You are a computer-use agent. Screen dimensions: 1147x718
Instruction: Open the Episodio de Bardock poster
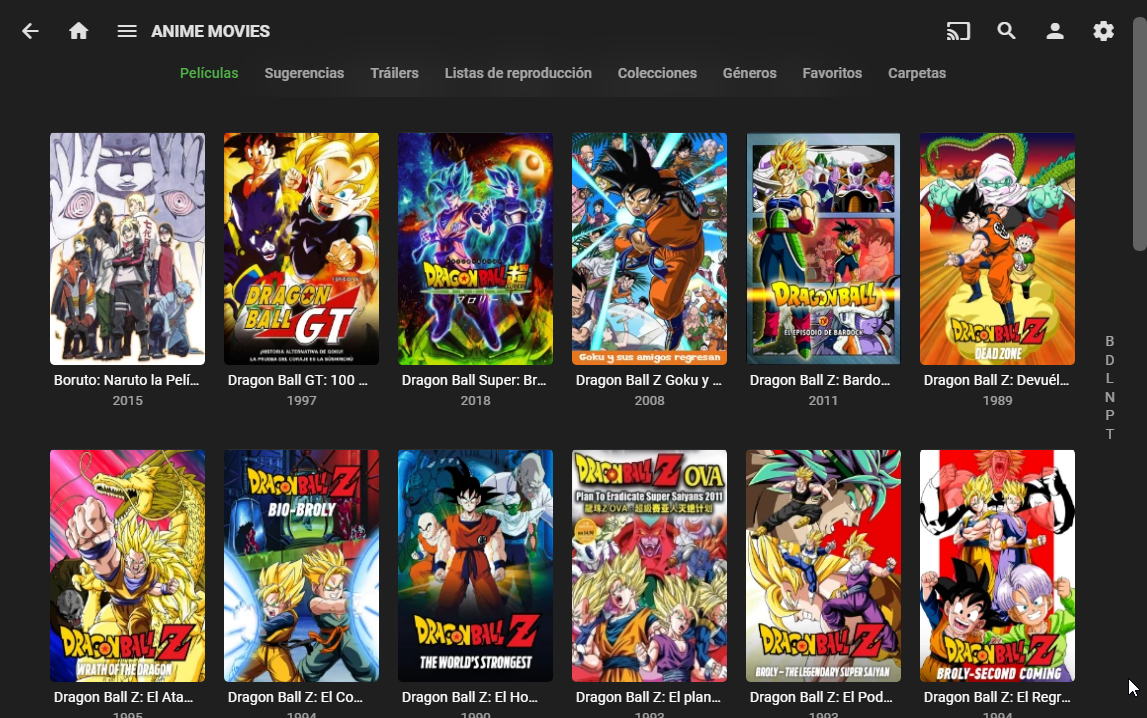[x=823, y=249]
